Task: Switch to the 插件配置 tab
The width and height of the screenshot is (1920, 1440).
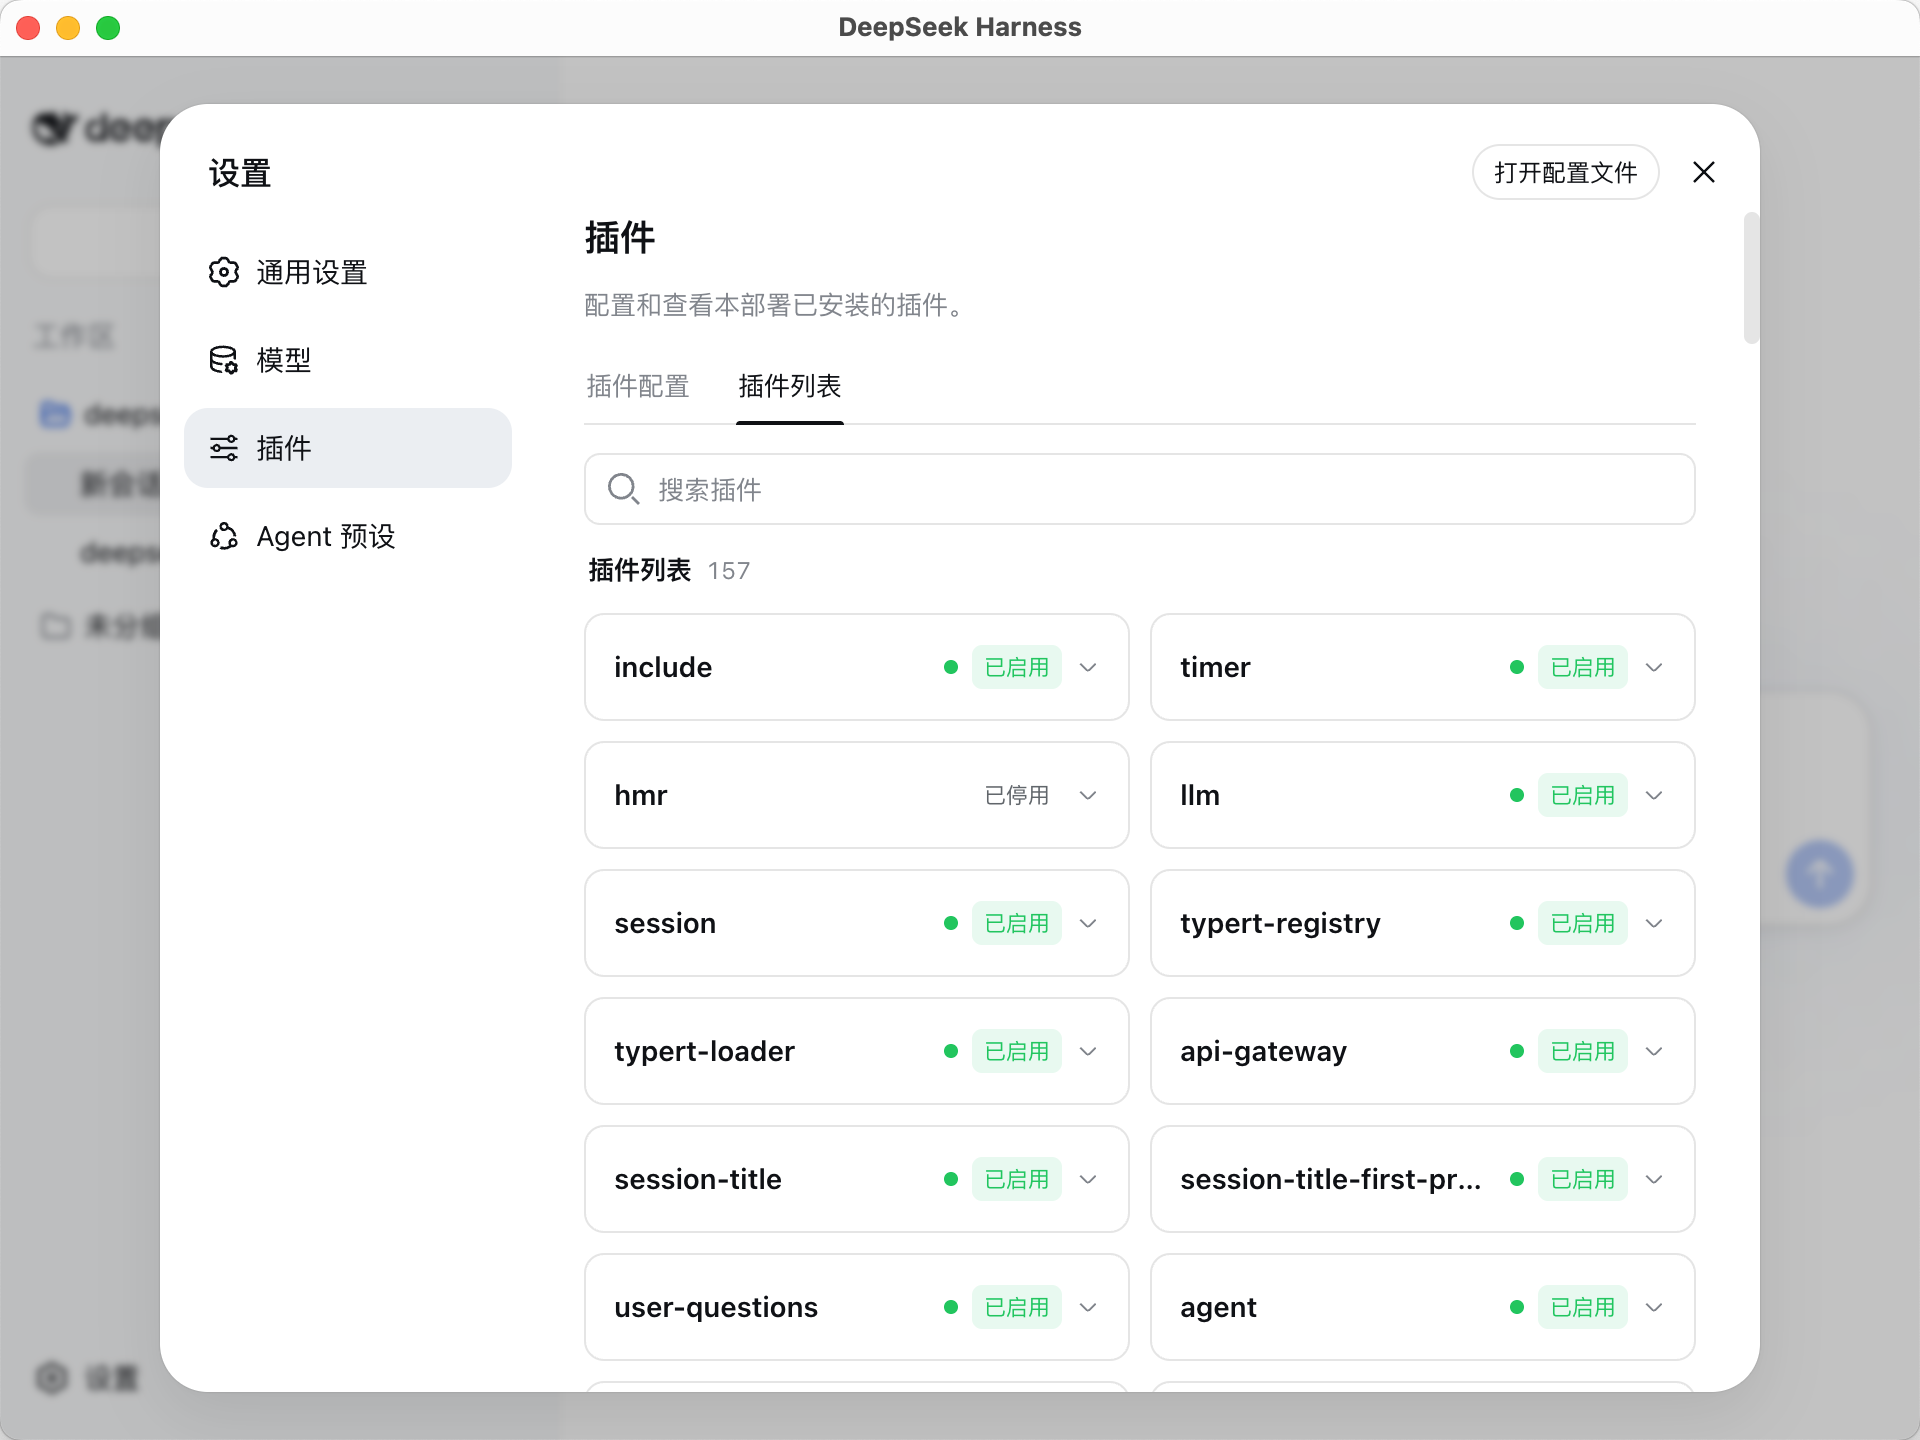Action: 638,386
